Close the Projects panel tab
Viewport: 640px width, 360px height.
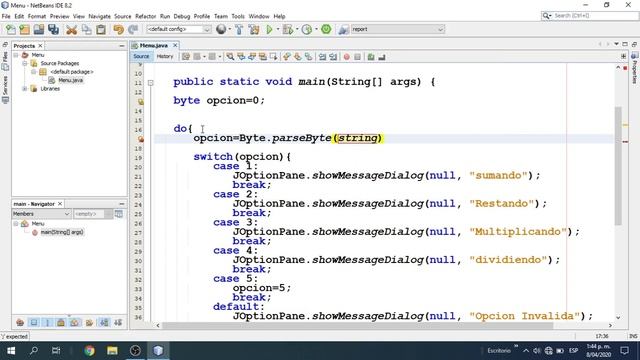click(x=40, y=46)
